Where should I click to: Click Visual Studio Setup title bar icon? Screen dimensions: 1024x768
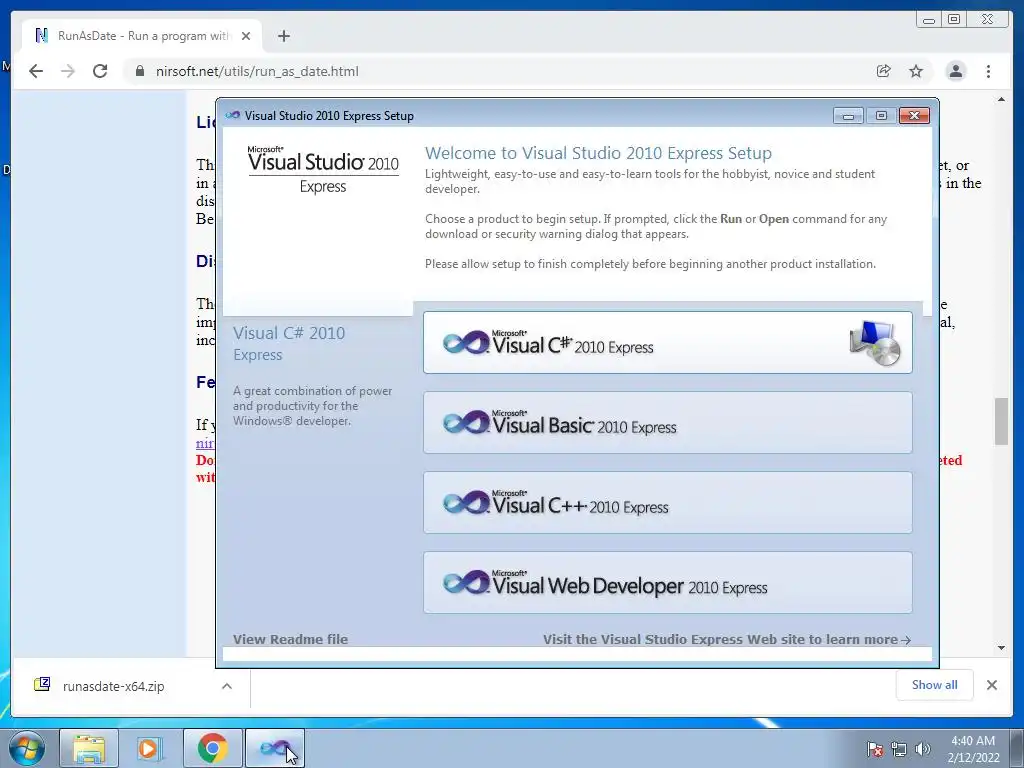[x=232, y=116]
